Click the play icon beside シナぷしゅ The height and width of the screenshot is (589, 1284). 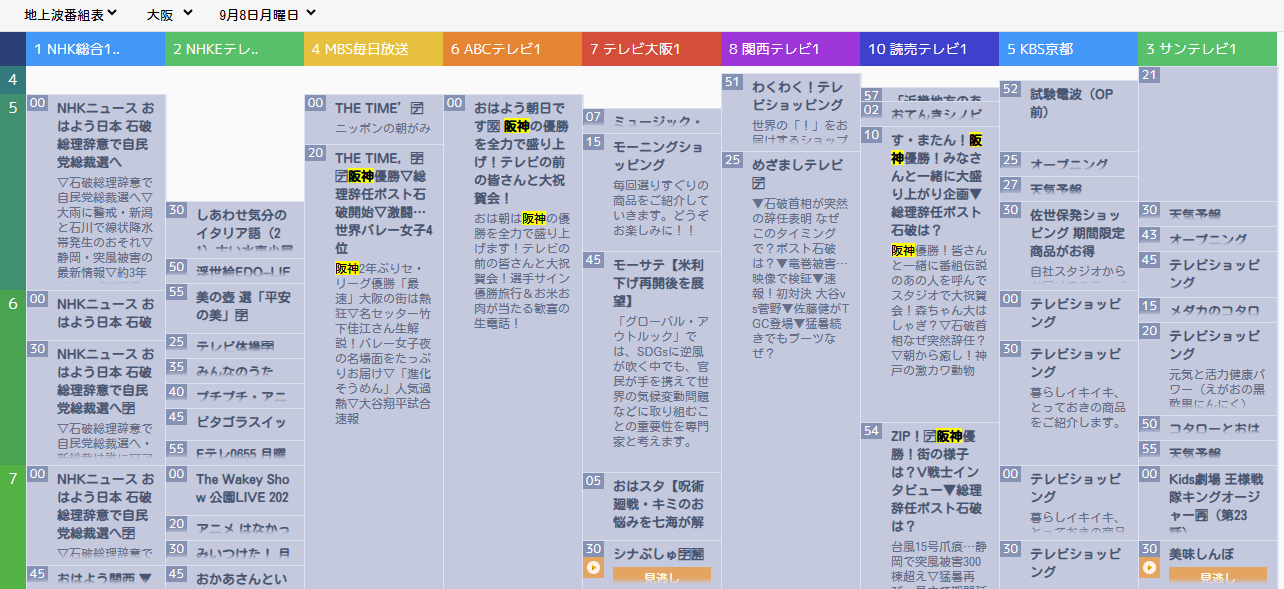(x=593, y=568)
